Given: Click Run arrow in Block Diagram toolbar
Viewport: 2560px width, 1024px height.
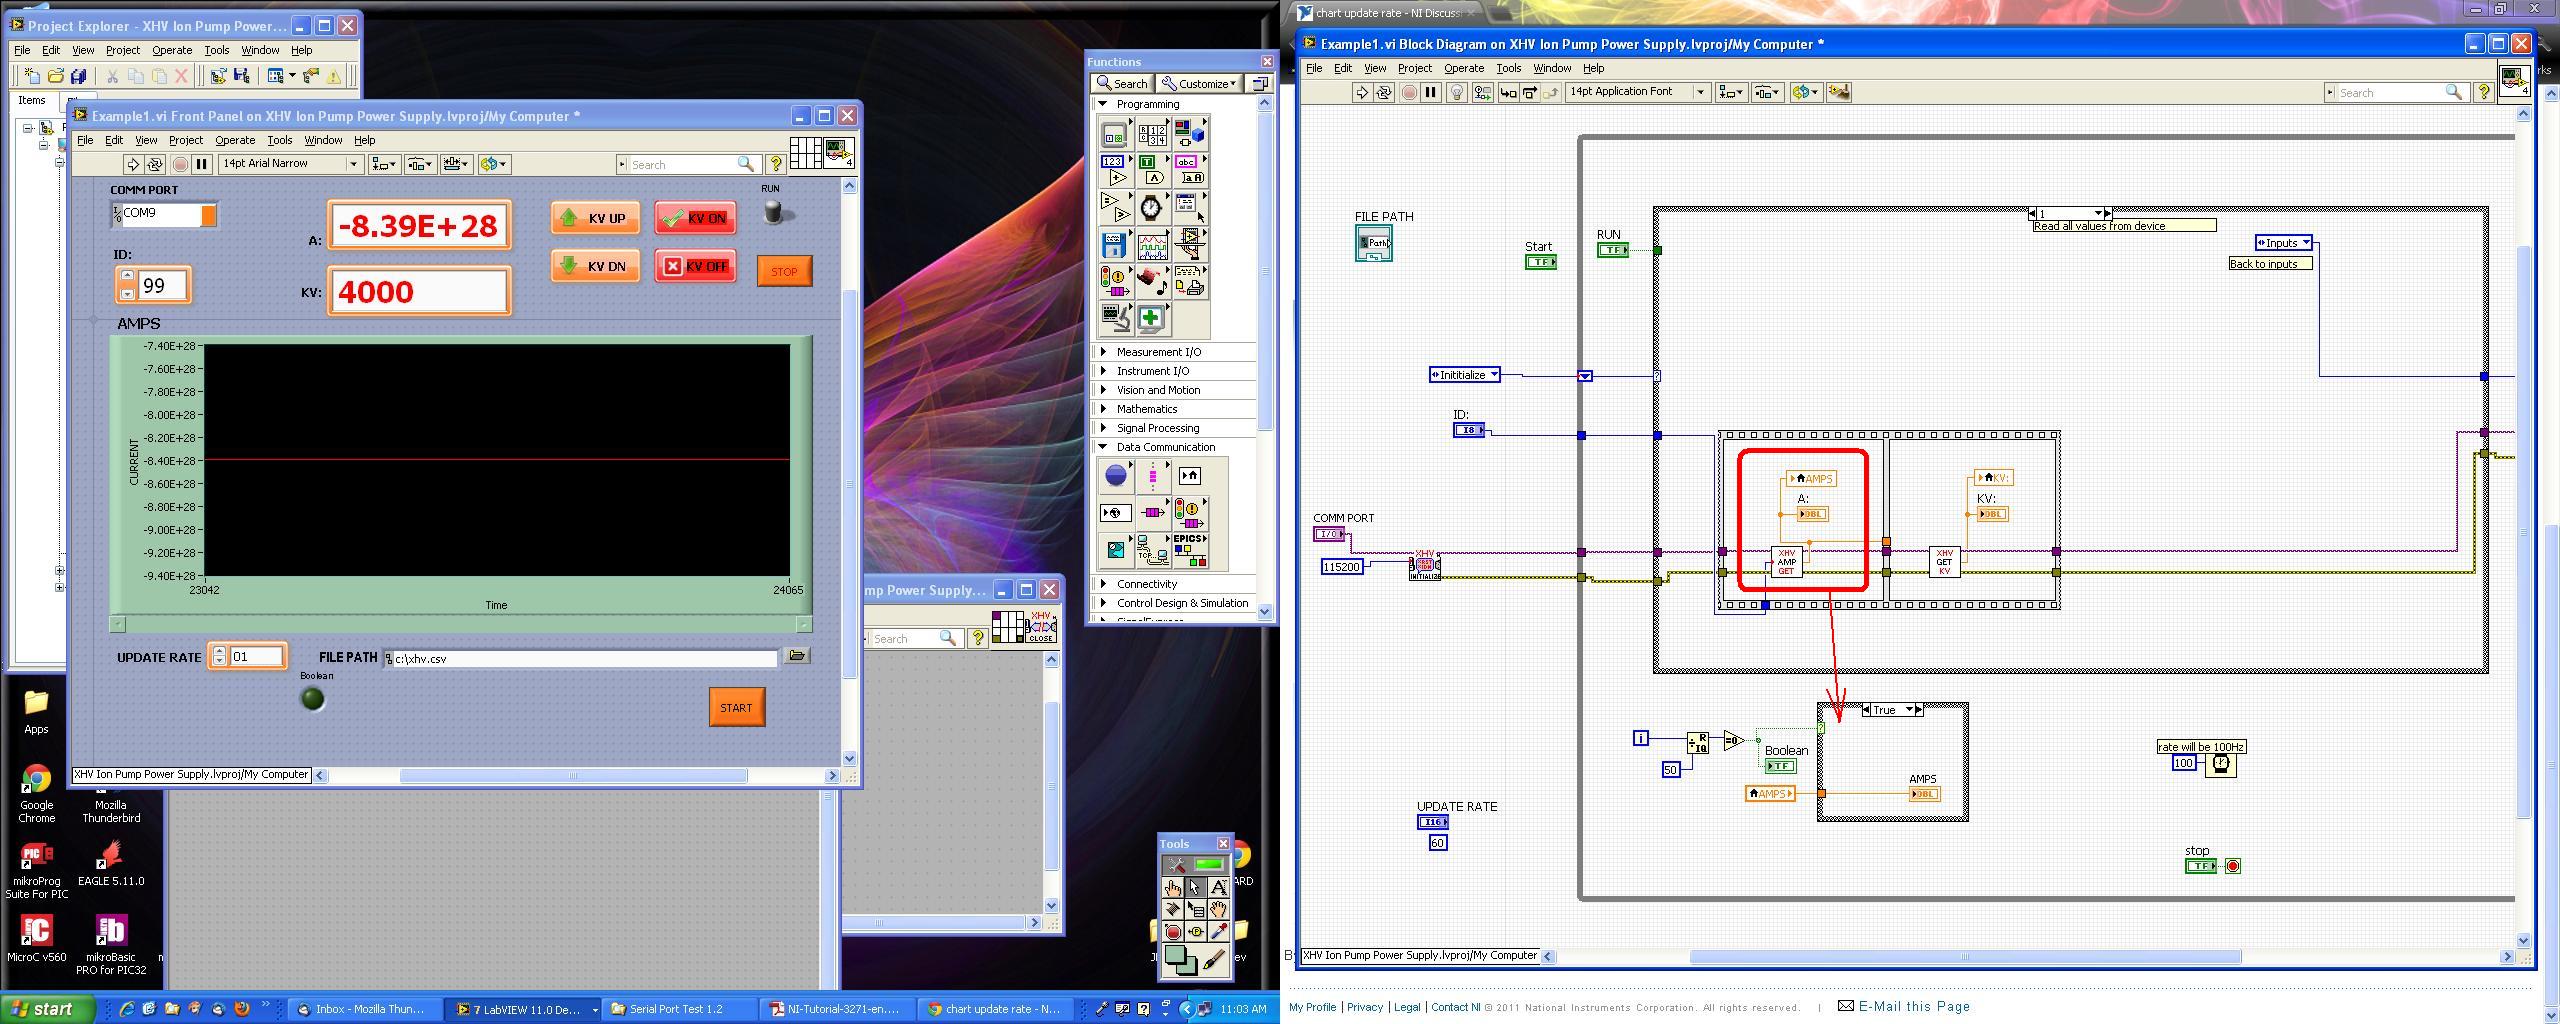Looking at the screenshot, I should pyautogui.click(x=1361, y=92).
